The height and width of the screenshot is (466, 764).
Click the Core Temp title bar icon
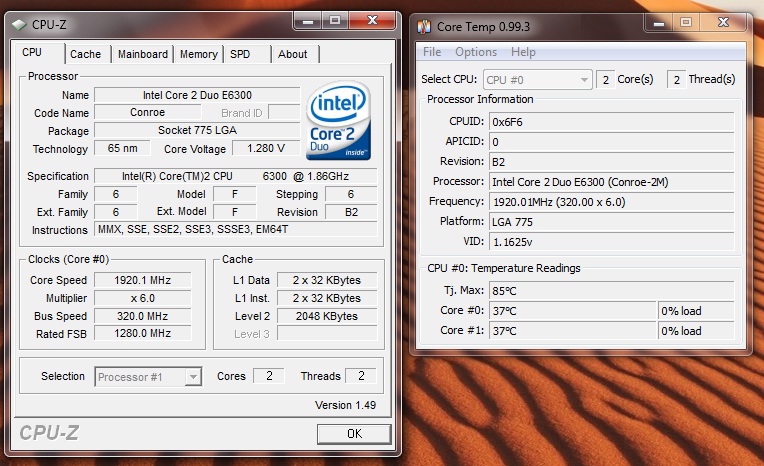point(424,26)
